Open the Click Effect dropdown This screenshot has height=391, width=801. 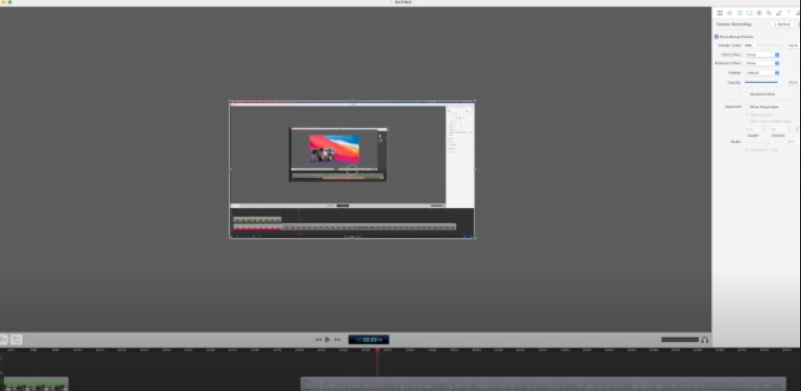[x=762, y=55]
